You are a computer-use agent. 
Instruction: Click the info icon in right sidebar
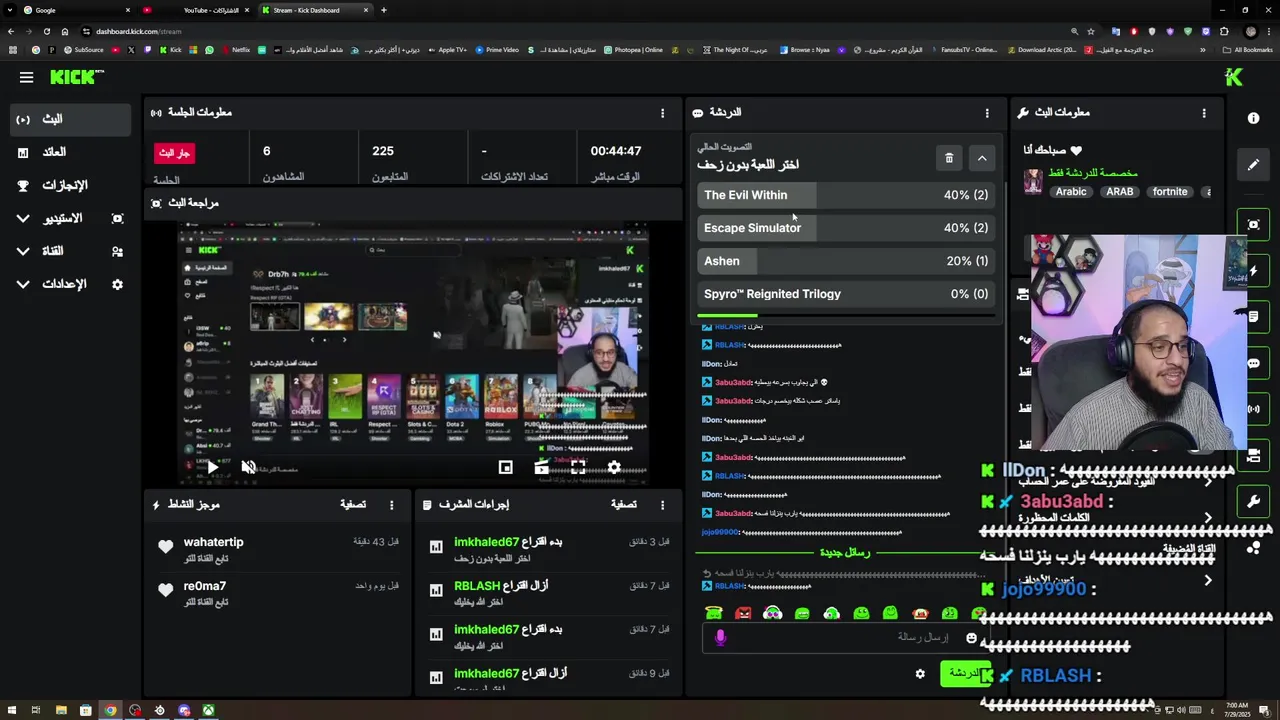(1253, 118)
